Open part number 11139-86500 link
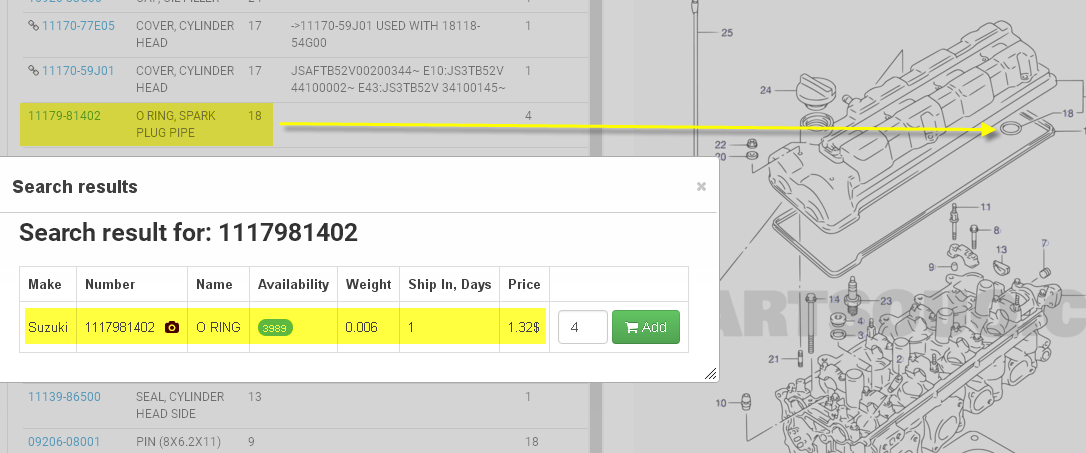Viewport: 1086px width, 453px height. (x=64, y=397)
